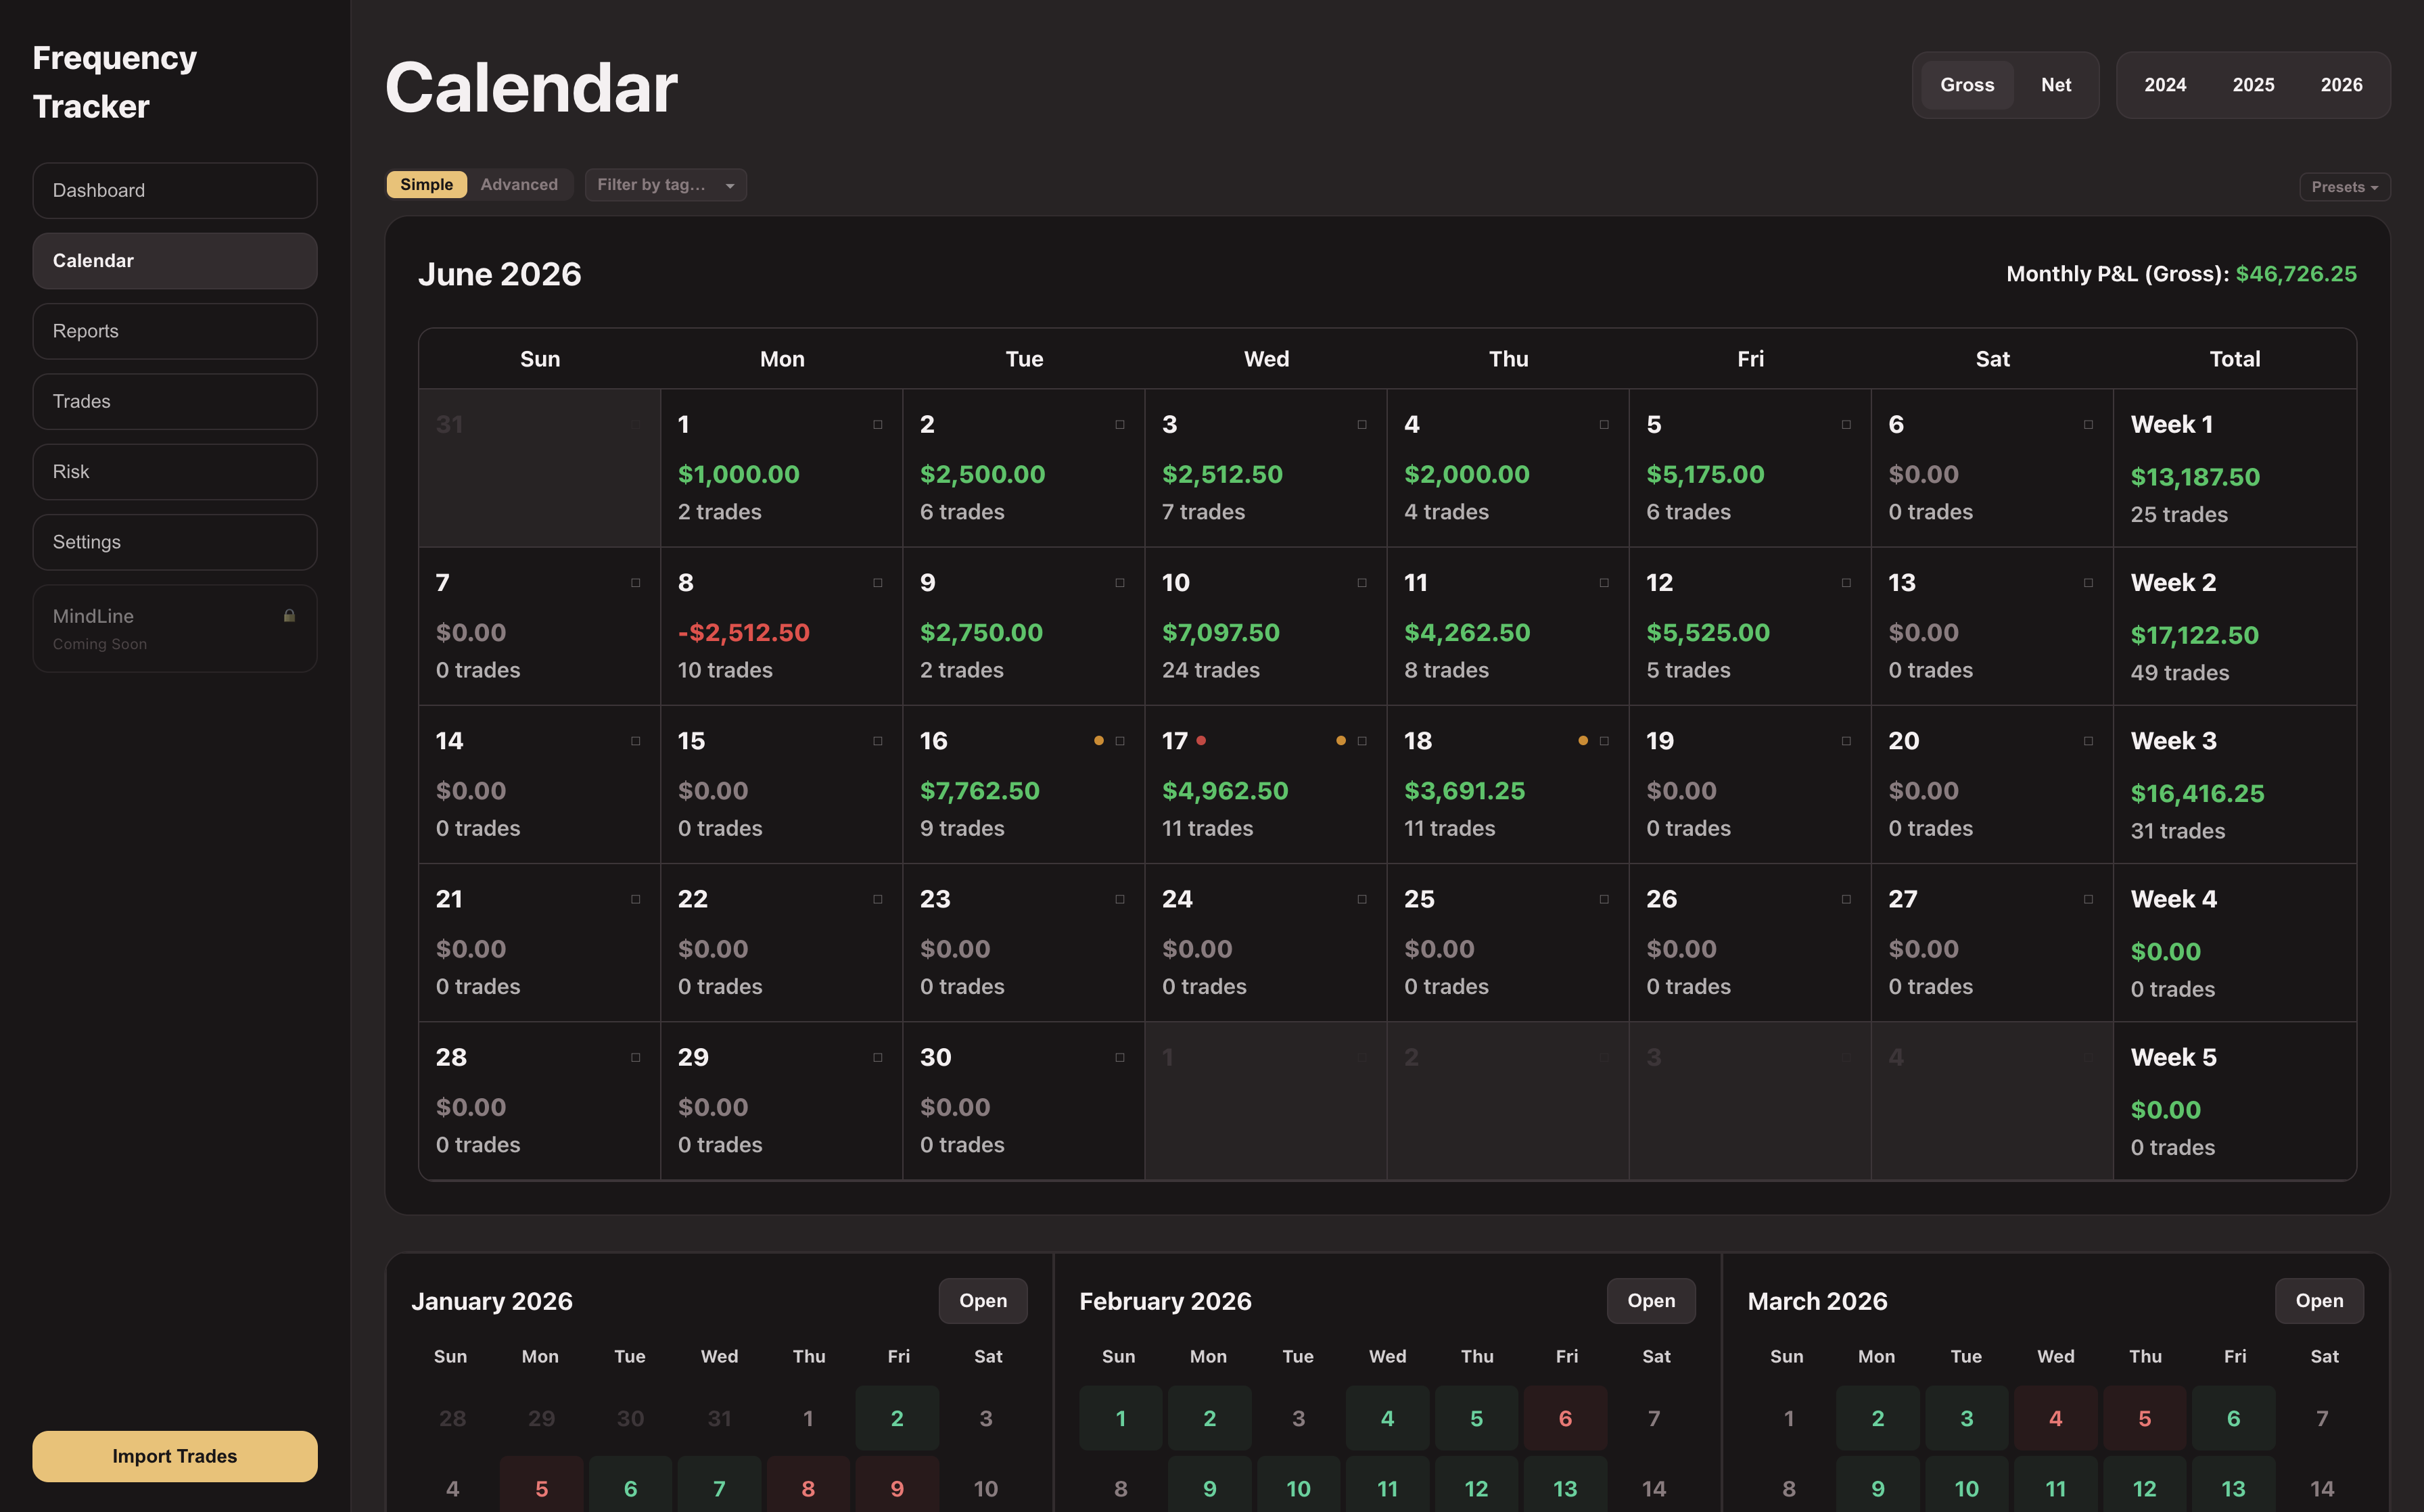Image resolution: width=2424 pixels, height=1512 pixels.
Task: Select day 6 in the February mini calendar
Action: coord(1565,1418)
